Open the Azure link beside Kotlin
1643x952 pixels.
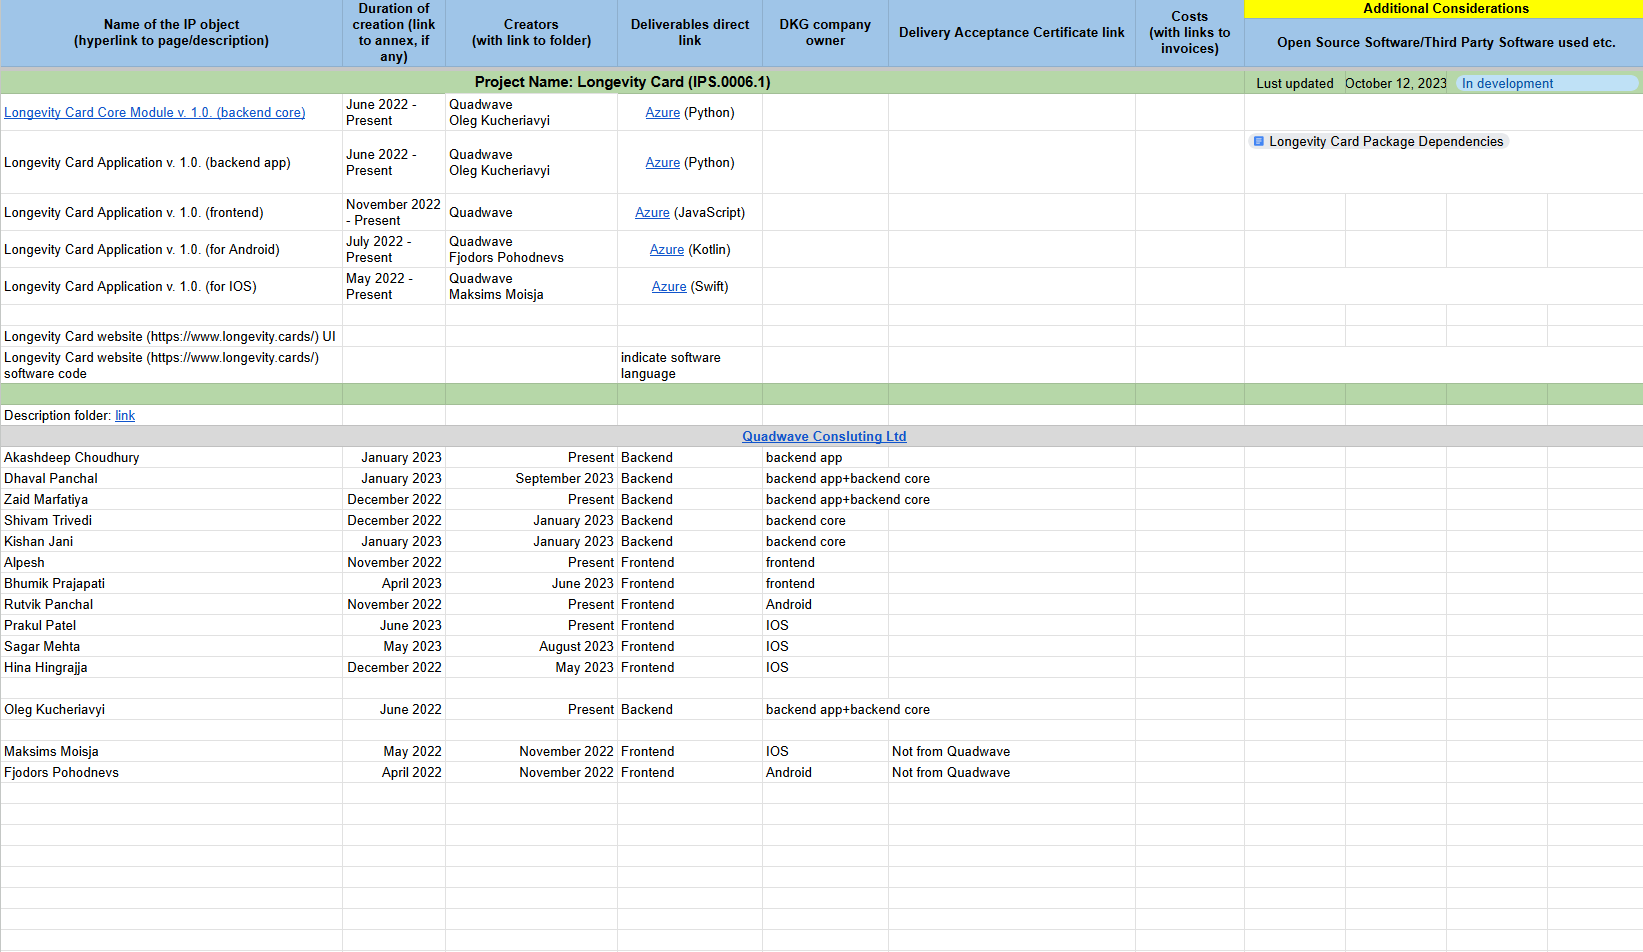click(x=666, y=250)
